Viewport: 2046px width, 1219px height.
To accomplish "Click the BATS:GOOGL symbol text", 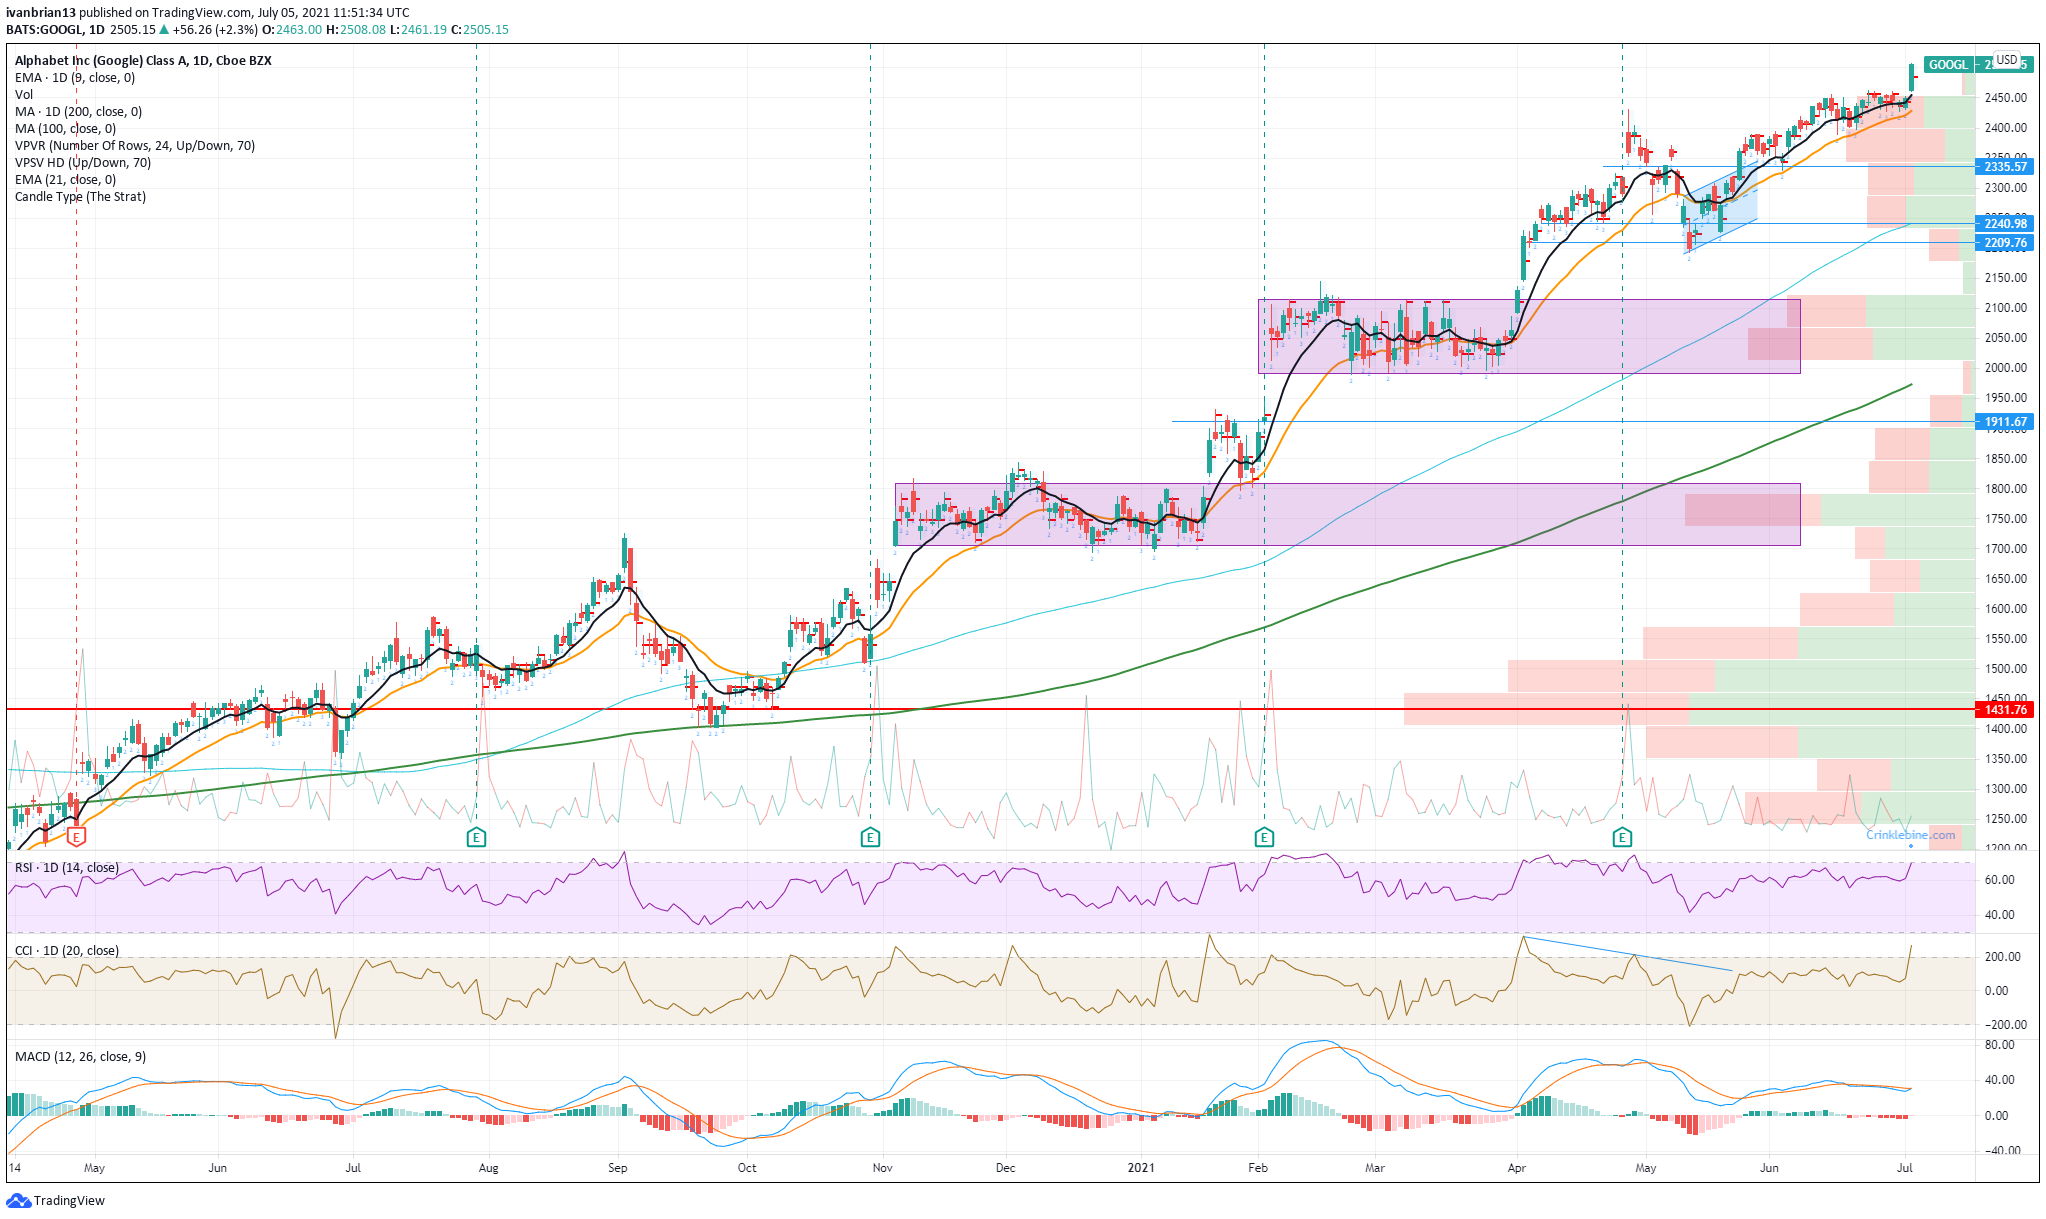I will [x=43, y=29].
